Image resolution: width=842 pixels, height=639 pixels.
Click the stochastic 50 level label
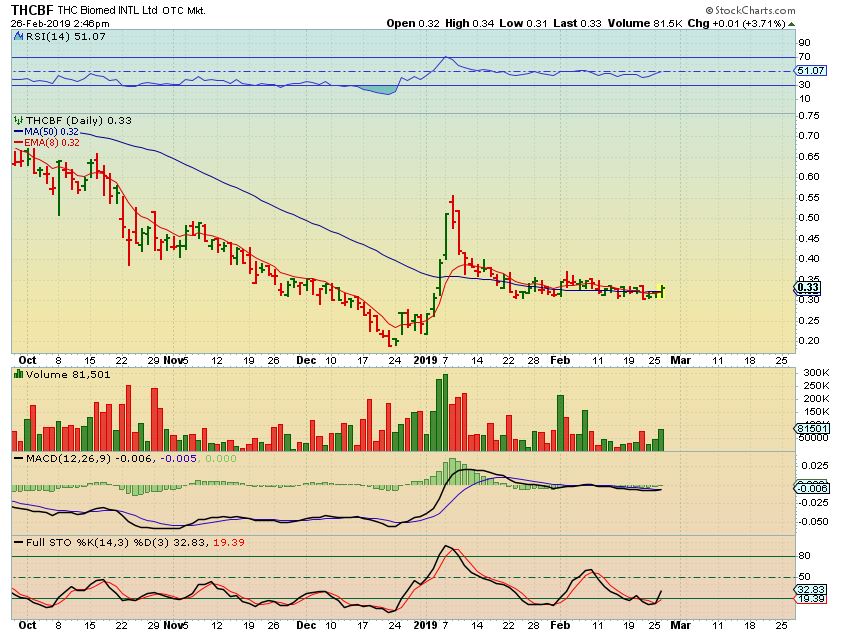[x=804, y=577]
